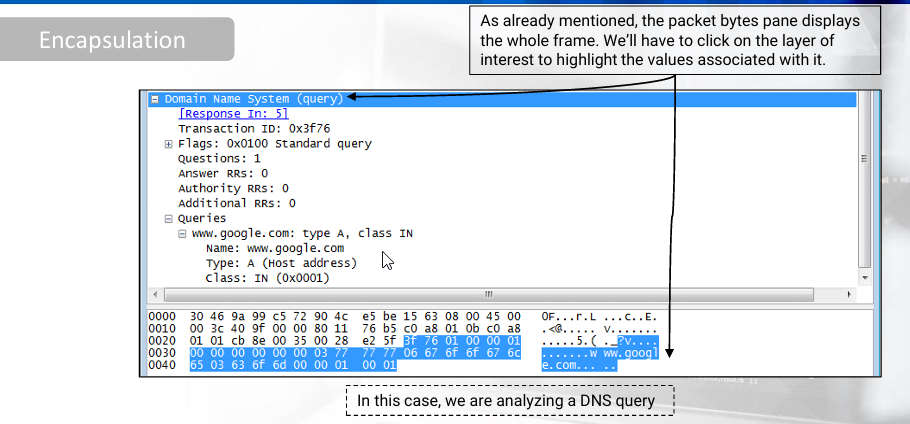The height and width of the screenshot is (424, 910).
Task: Click the highlighted hex bytes in row 0030
Action: click(x=355, y=353)
